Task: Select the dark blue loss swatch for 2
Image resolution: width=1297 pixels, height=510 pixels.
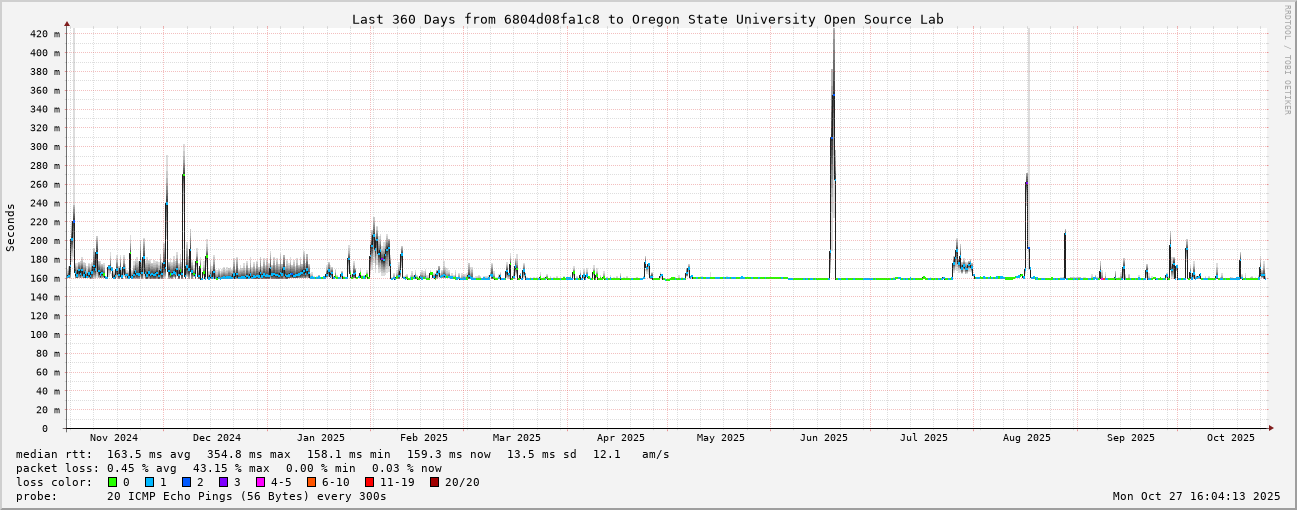Action: point(187,482)
